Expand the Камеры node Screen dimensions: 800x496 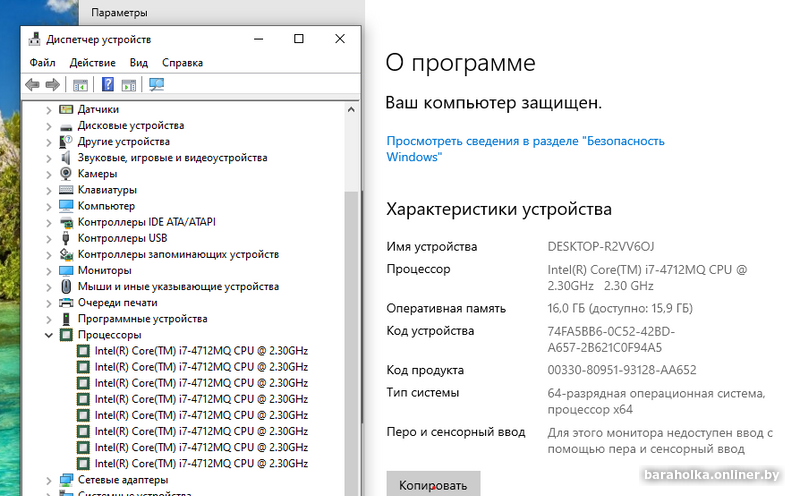click(x=48, y=174)
